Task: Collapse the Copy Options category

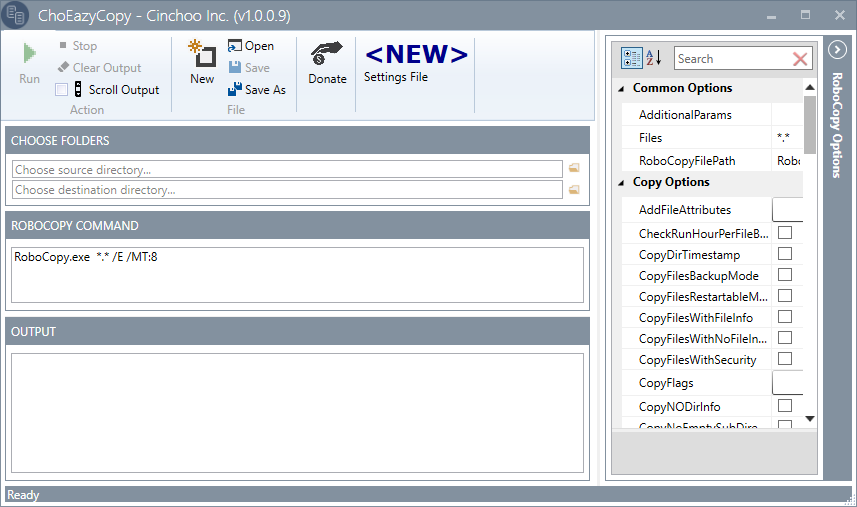Action: coord(621,183)
